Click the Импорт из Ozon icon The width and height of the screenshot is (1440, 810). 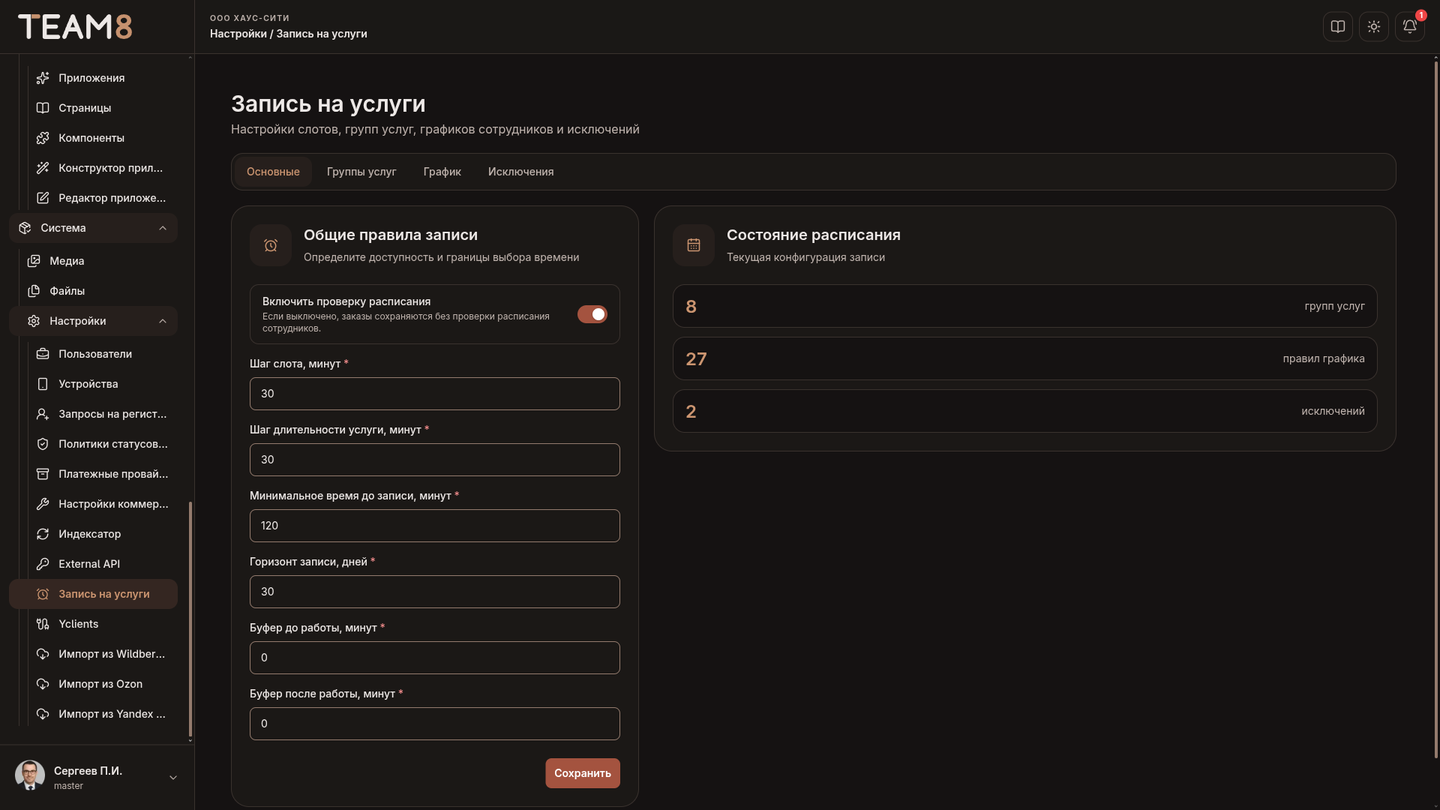tap(43, 684)
